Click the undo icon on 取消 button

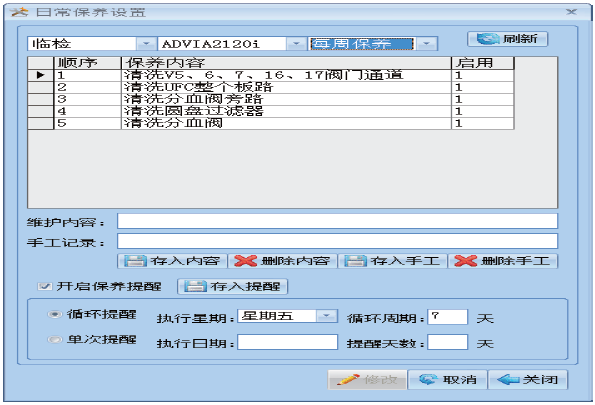[x=428, y=380]
